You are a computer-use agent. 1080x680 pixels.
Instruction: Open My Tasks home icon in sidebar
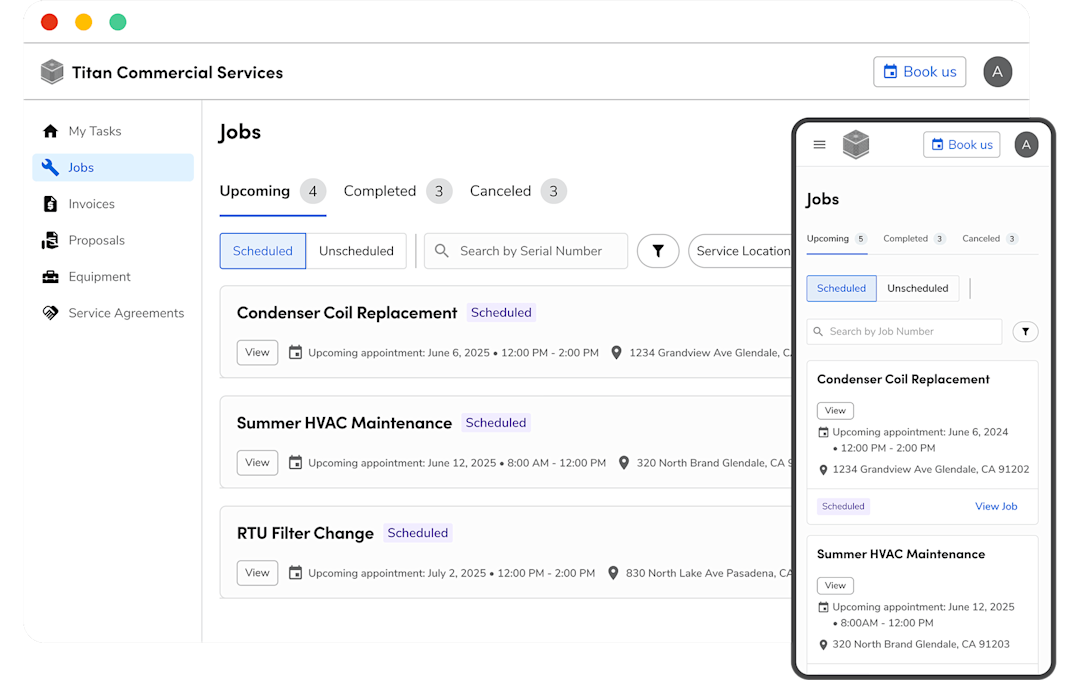pos(50,131)
